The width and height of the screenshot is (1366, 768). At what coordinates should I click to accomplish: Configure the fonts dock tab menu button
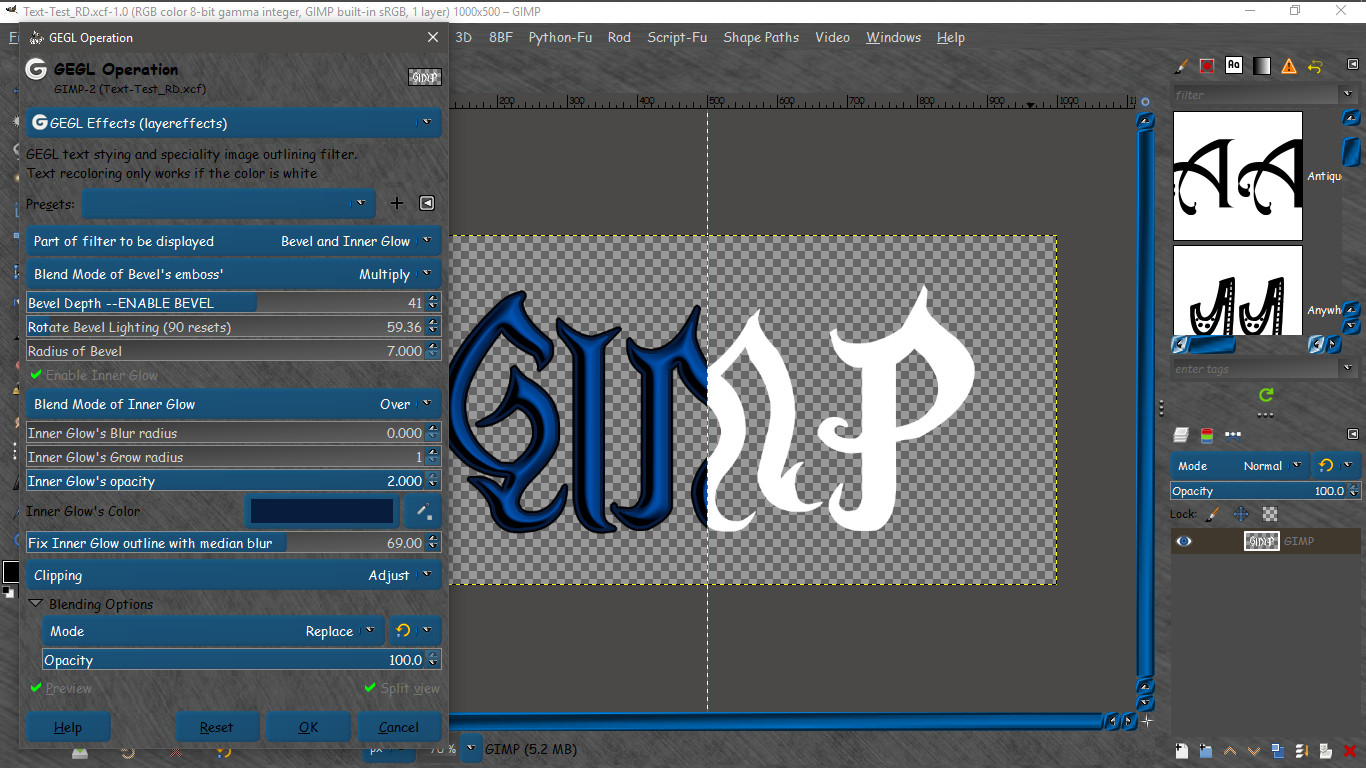(x=1353, y=66)
